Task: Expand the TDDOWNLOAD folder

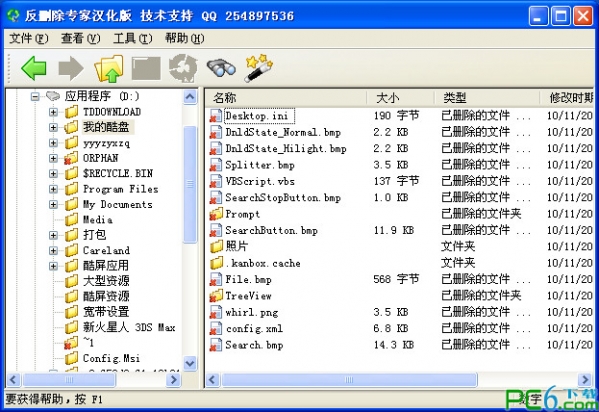Action: 53,112
